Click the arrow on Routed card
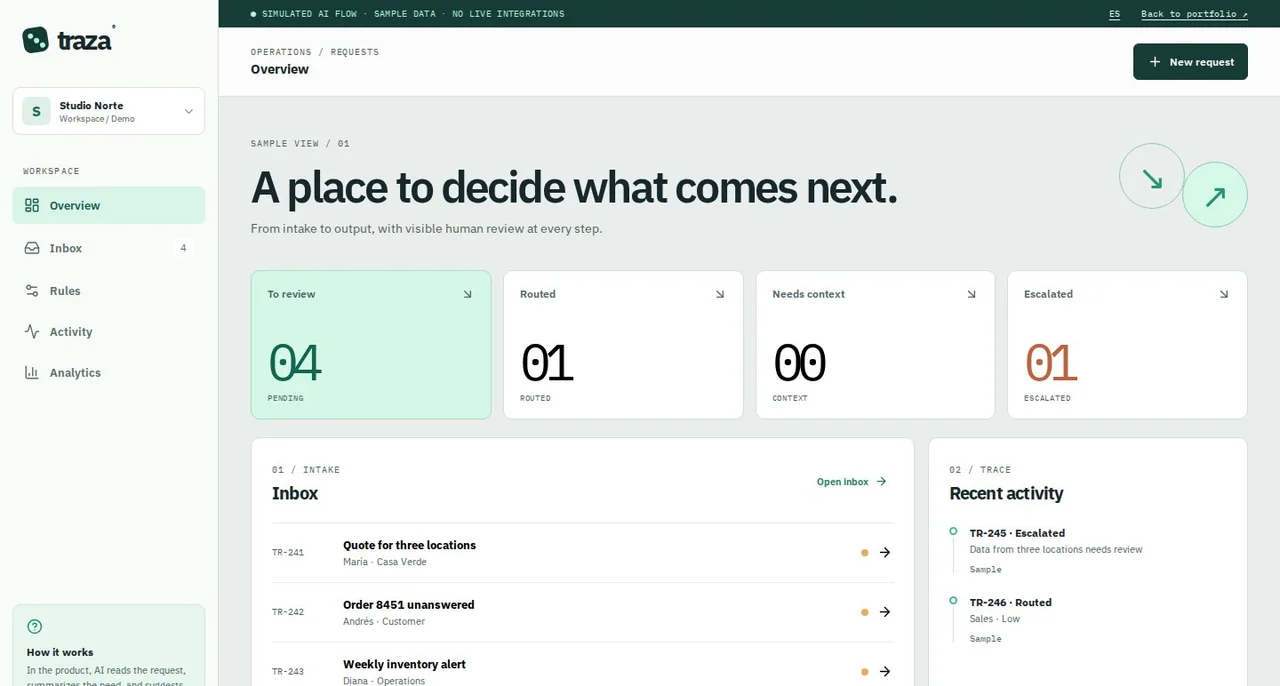The height and width of the screenshot is (686, 1280). click(720, 294)
